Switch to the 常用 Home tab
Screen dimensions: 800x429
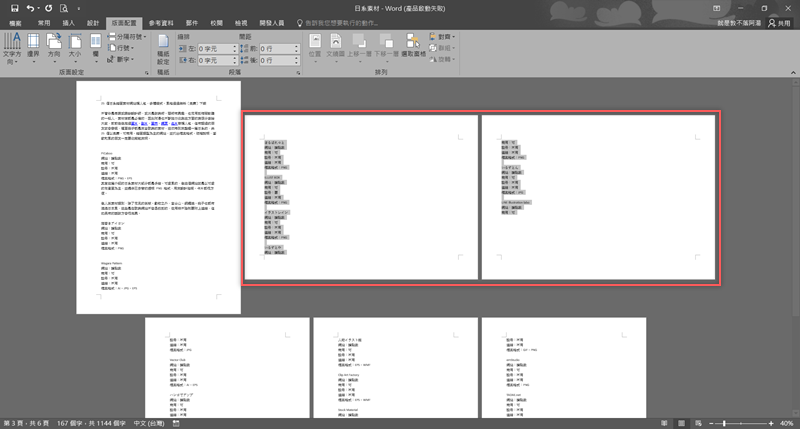44,23
